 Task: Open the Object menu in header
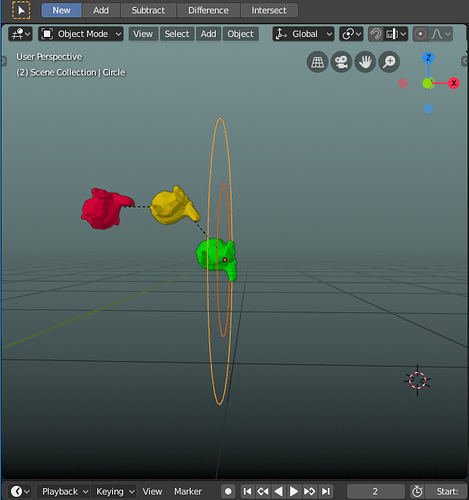point(240,34)
